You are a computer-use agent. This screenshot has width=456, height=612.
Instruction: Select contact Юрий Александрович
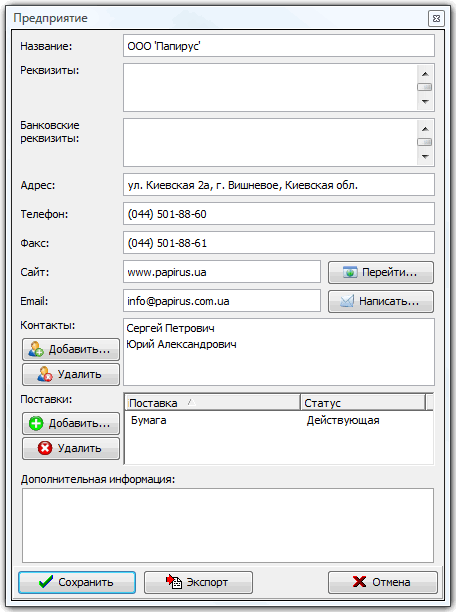(x=181, y=344)
